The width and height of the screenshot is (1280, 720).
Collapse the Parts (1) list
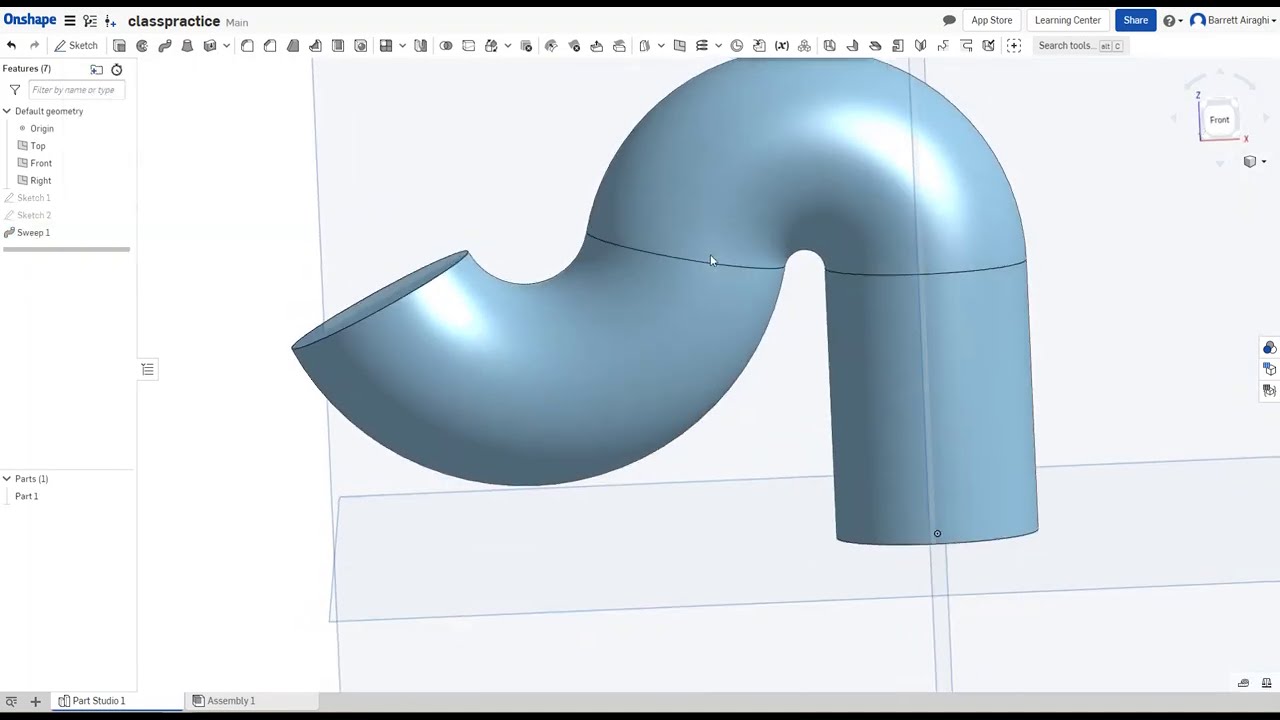7,479
